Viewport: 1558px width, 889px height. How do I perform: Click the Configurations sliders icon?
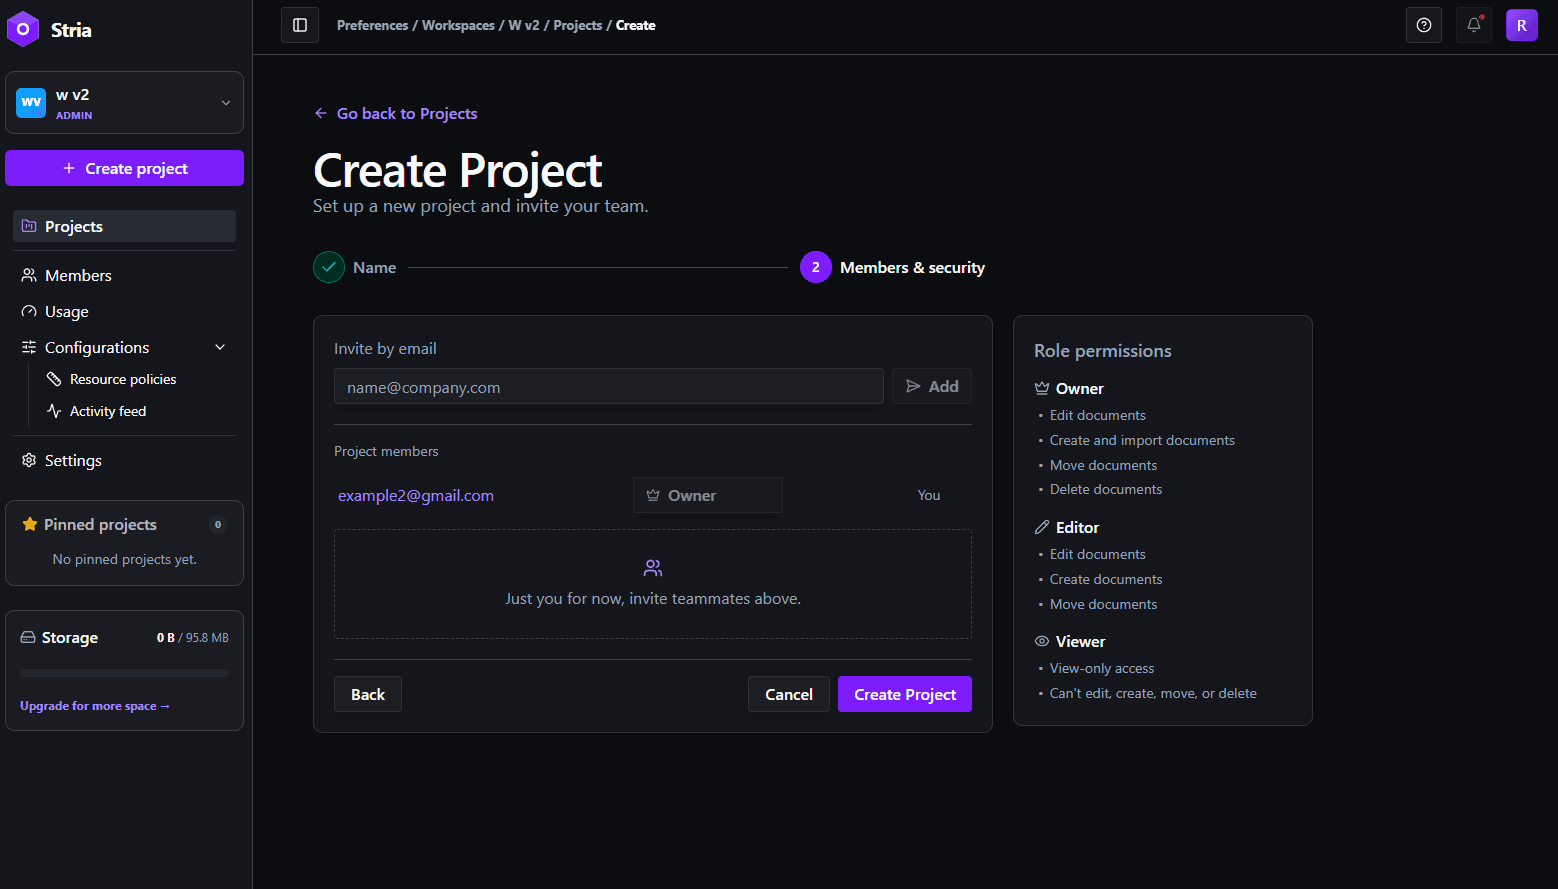coord(29,347)
